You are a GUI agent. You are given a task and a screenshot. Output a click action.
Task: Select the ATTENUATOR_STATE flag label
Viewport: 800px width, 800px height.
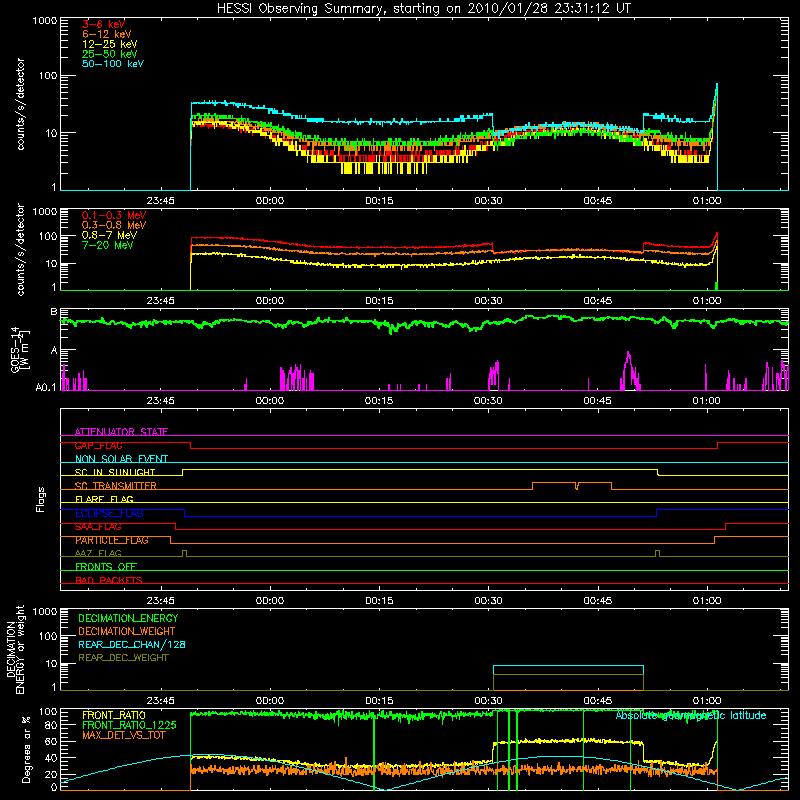tap(121, 432)
